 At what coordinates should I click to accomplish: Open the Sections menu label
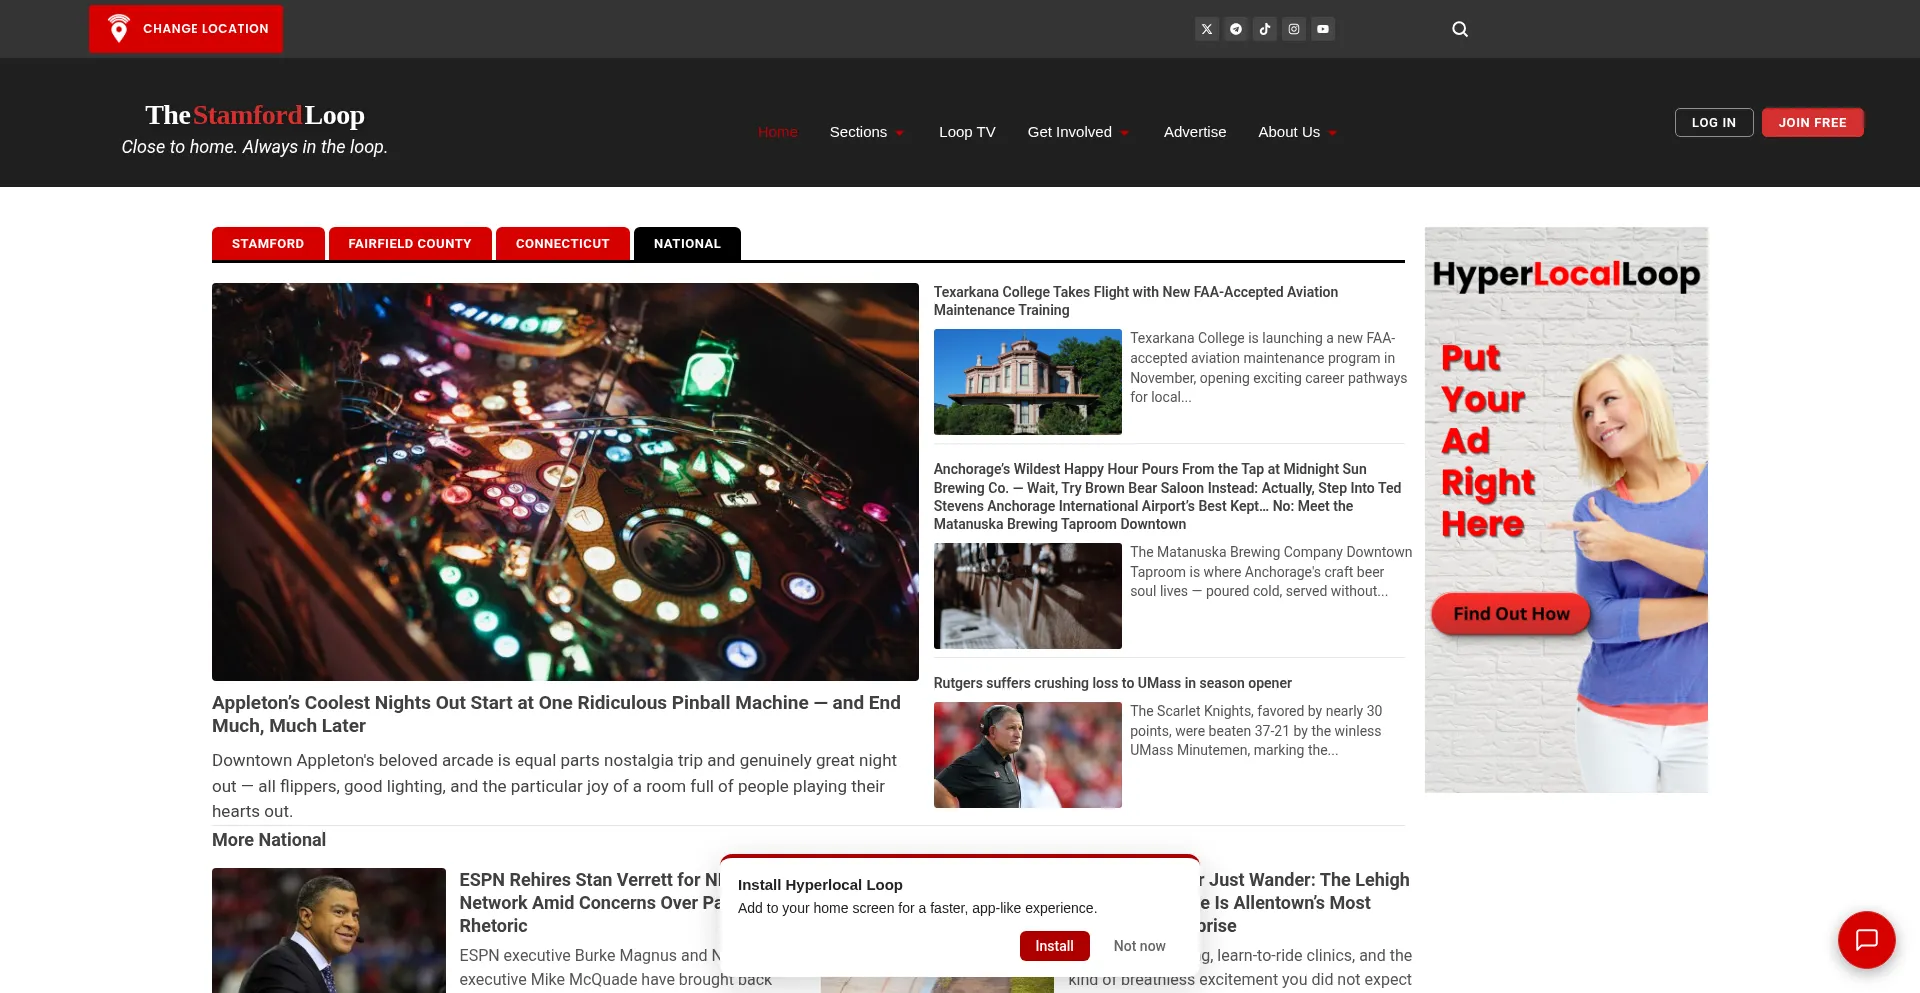858,132
